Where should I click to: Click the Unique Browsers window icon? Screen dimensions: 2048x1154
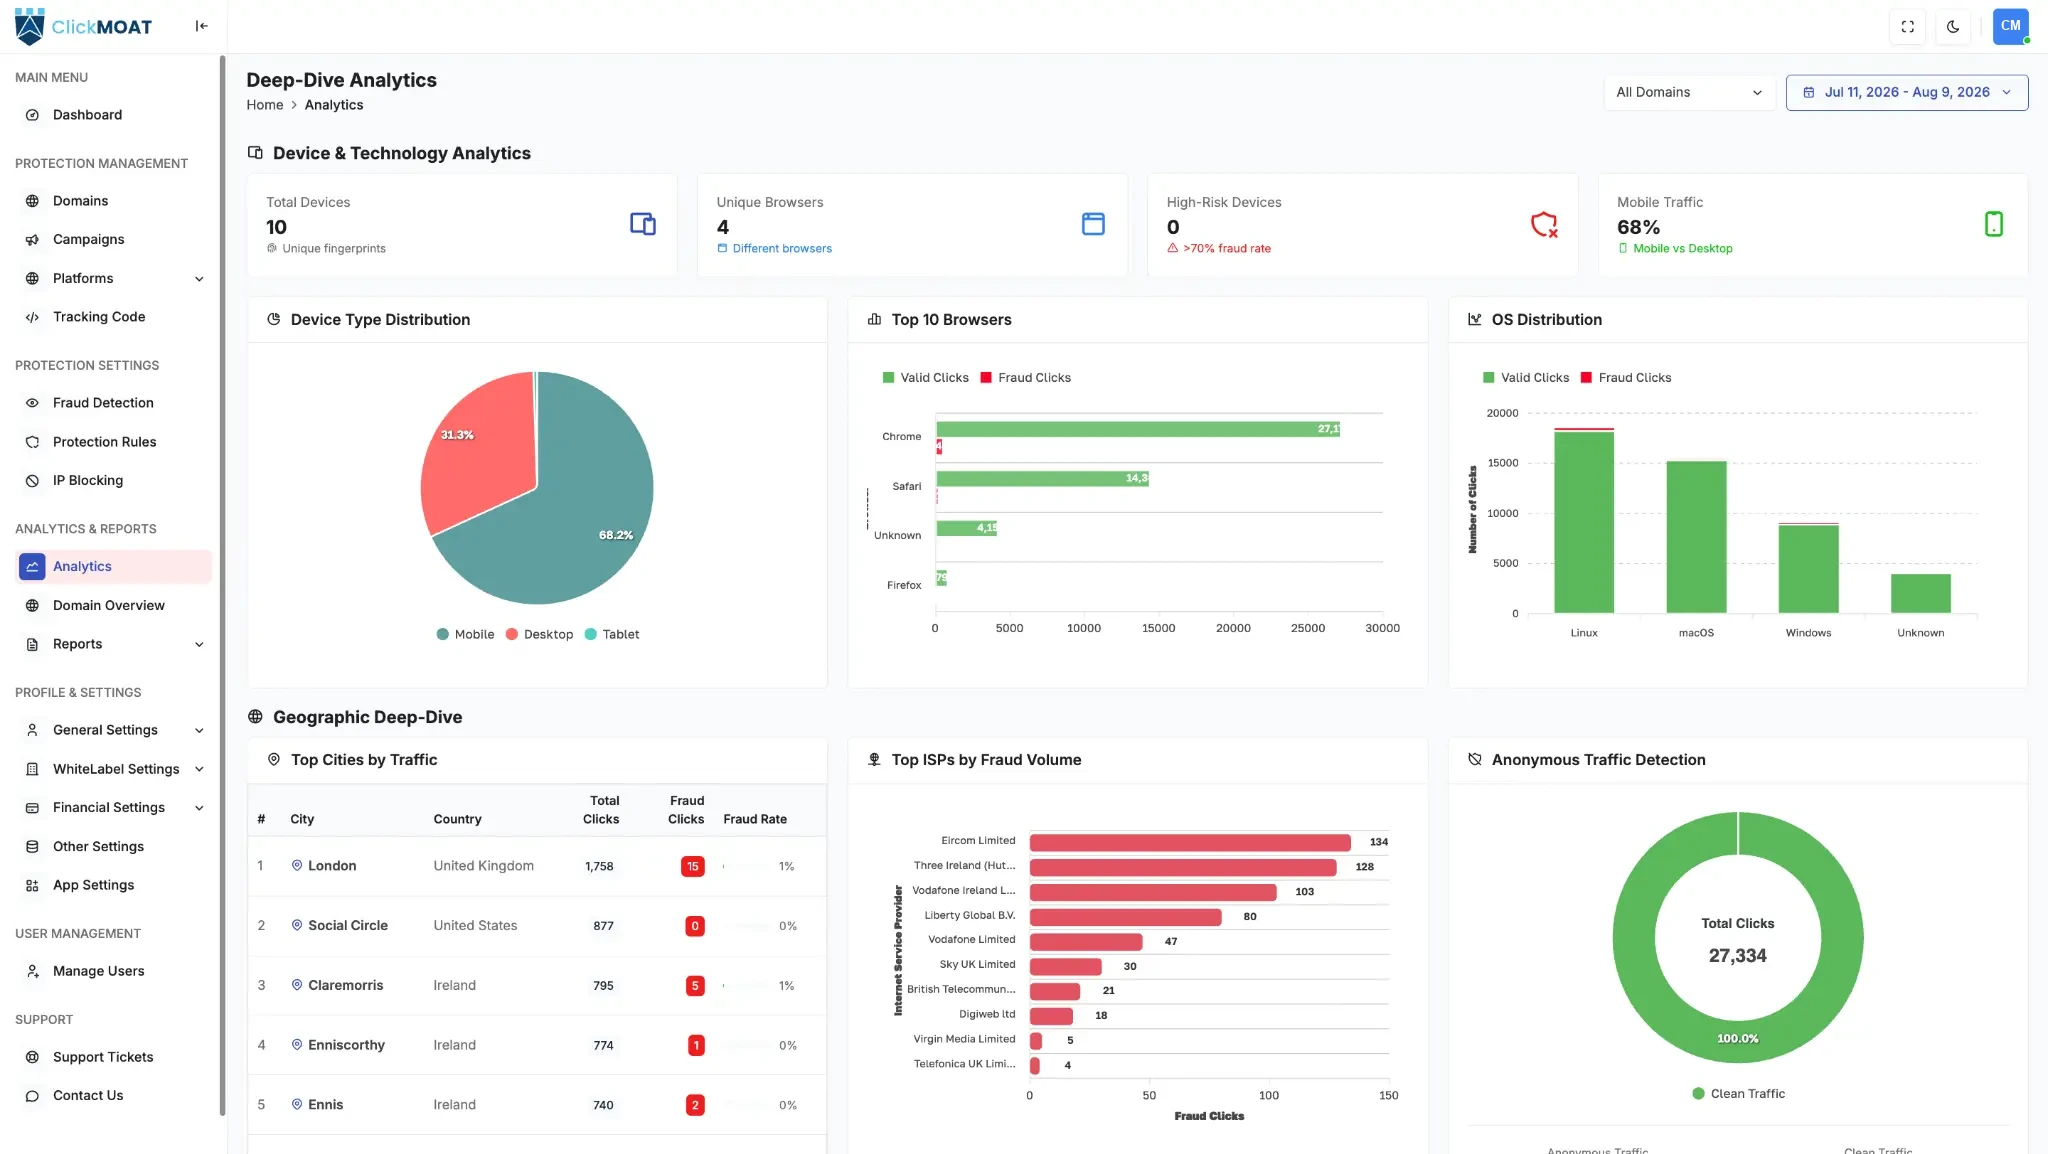[1093, 224]
